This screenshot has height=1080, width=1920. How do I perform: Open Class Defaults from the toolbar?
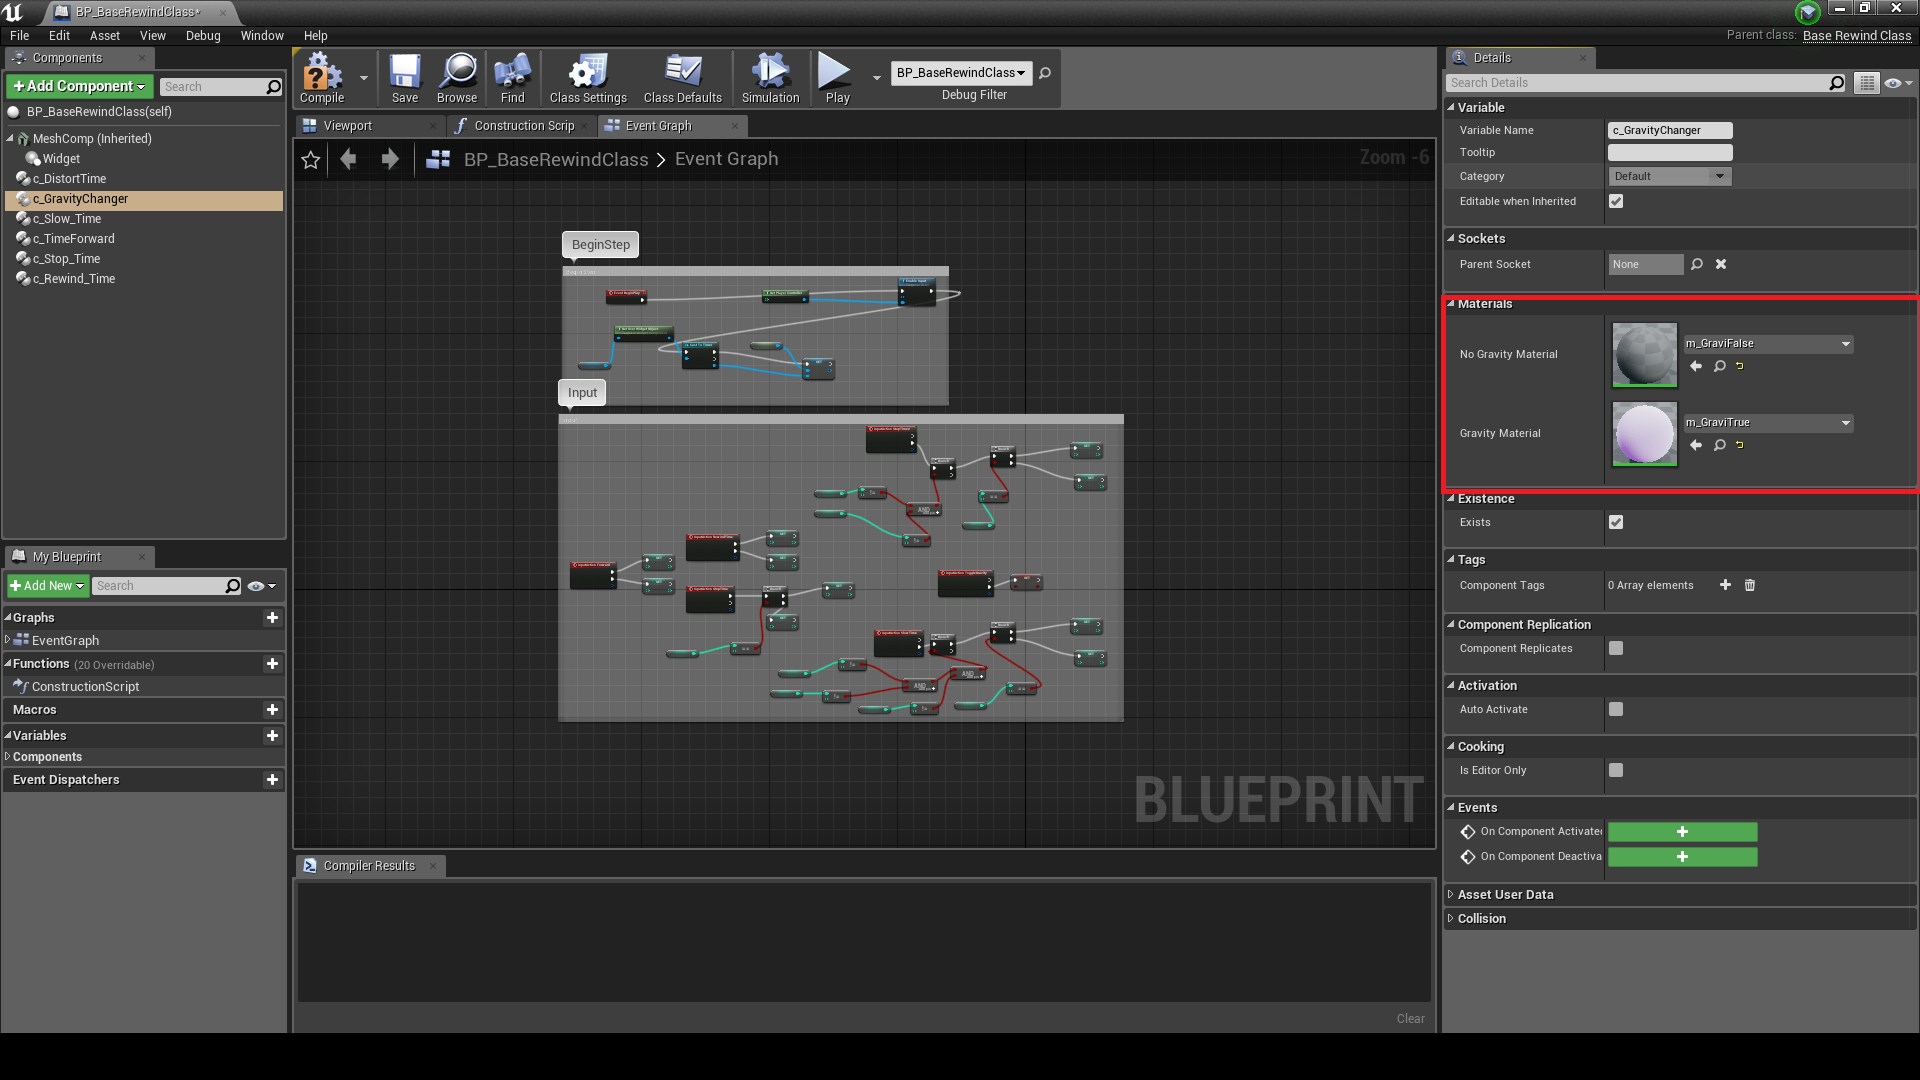[683, 78]
